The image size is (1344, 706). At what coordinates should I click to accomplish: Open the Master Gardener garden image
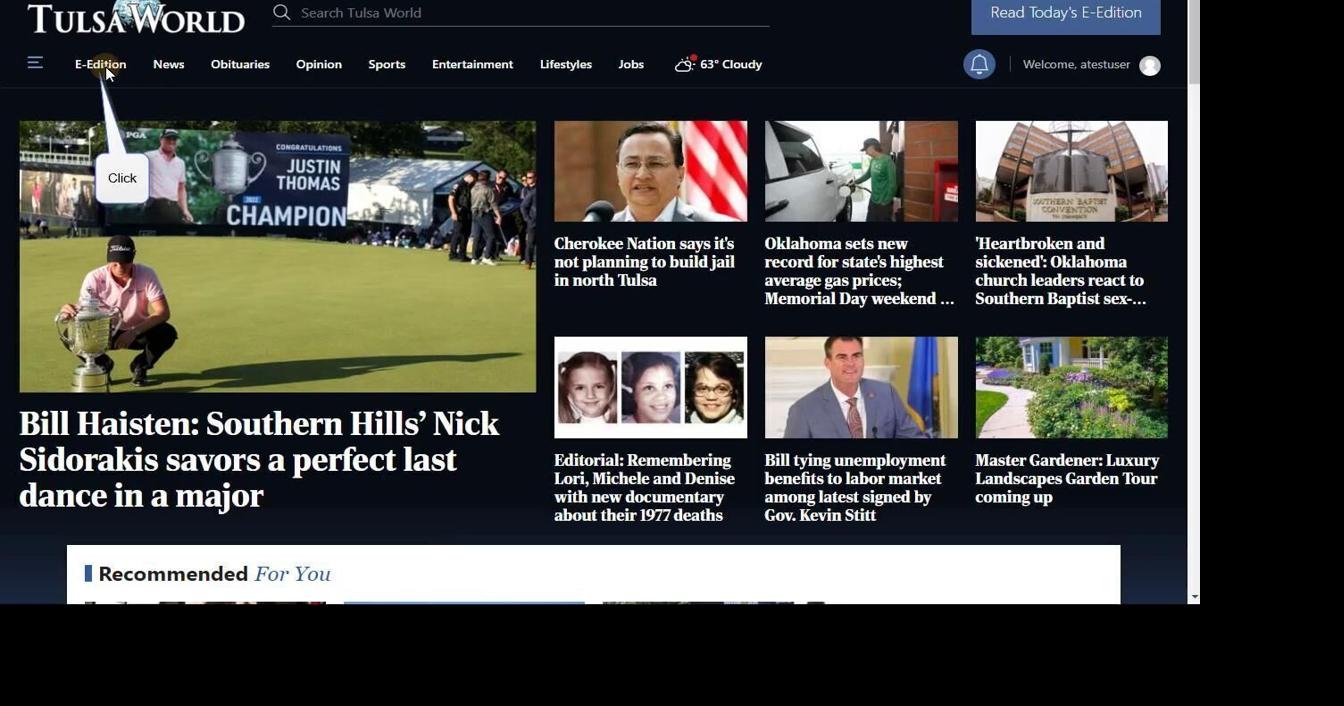click(1071, 387)
